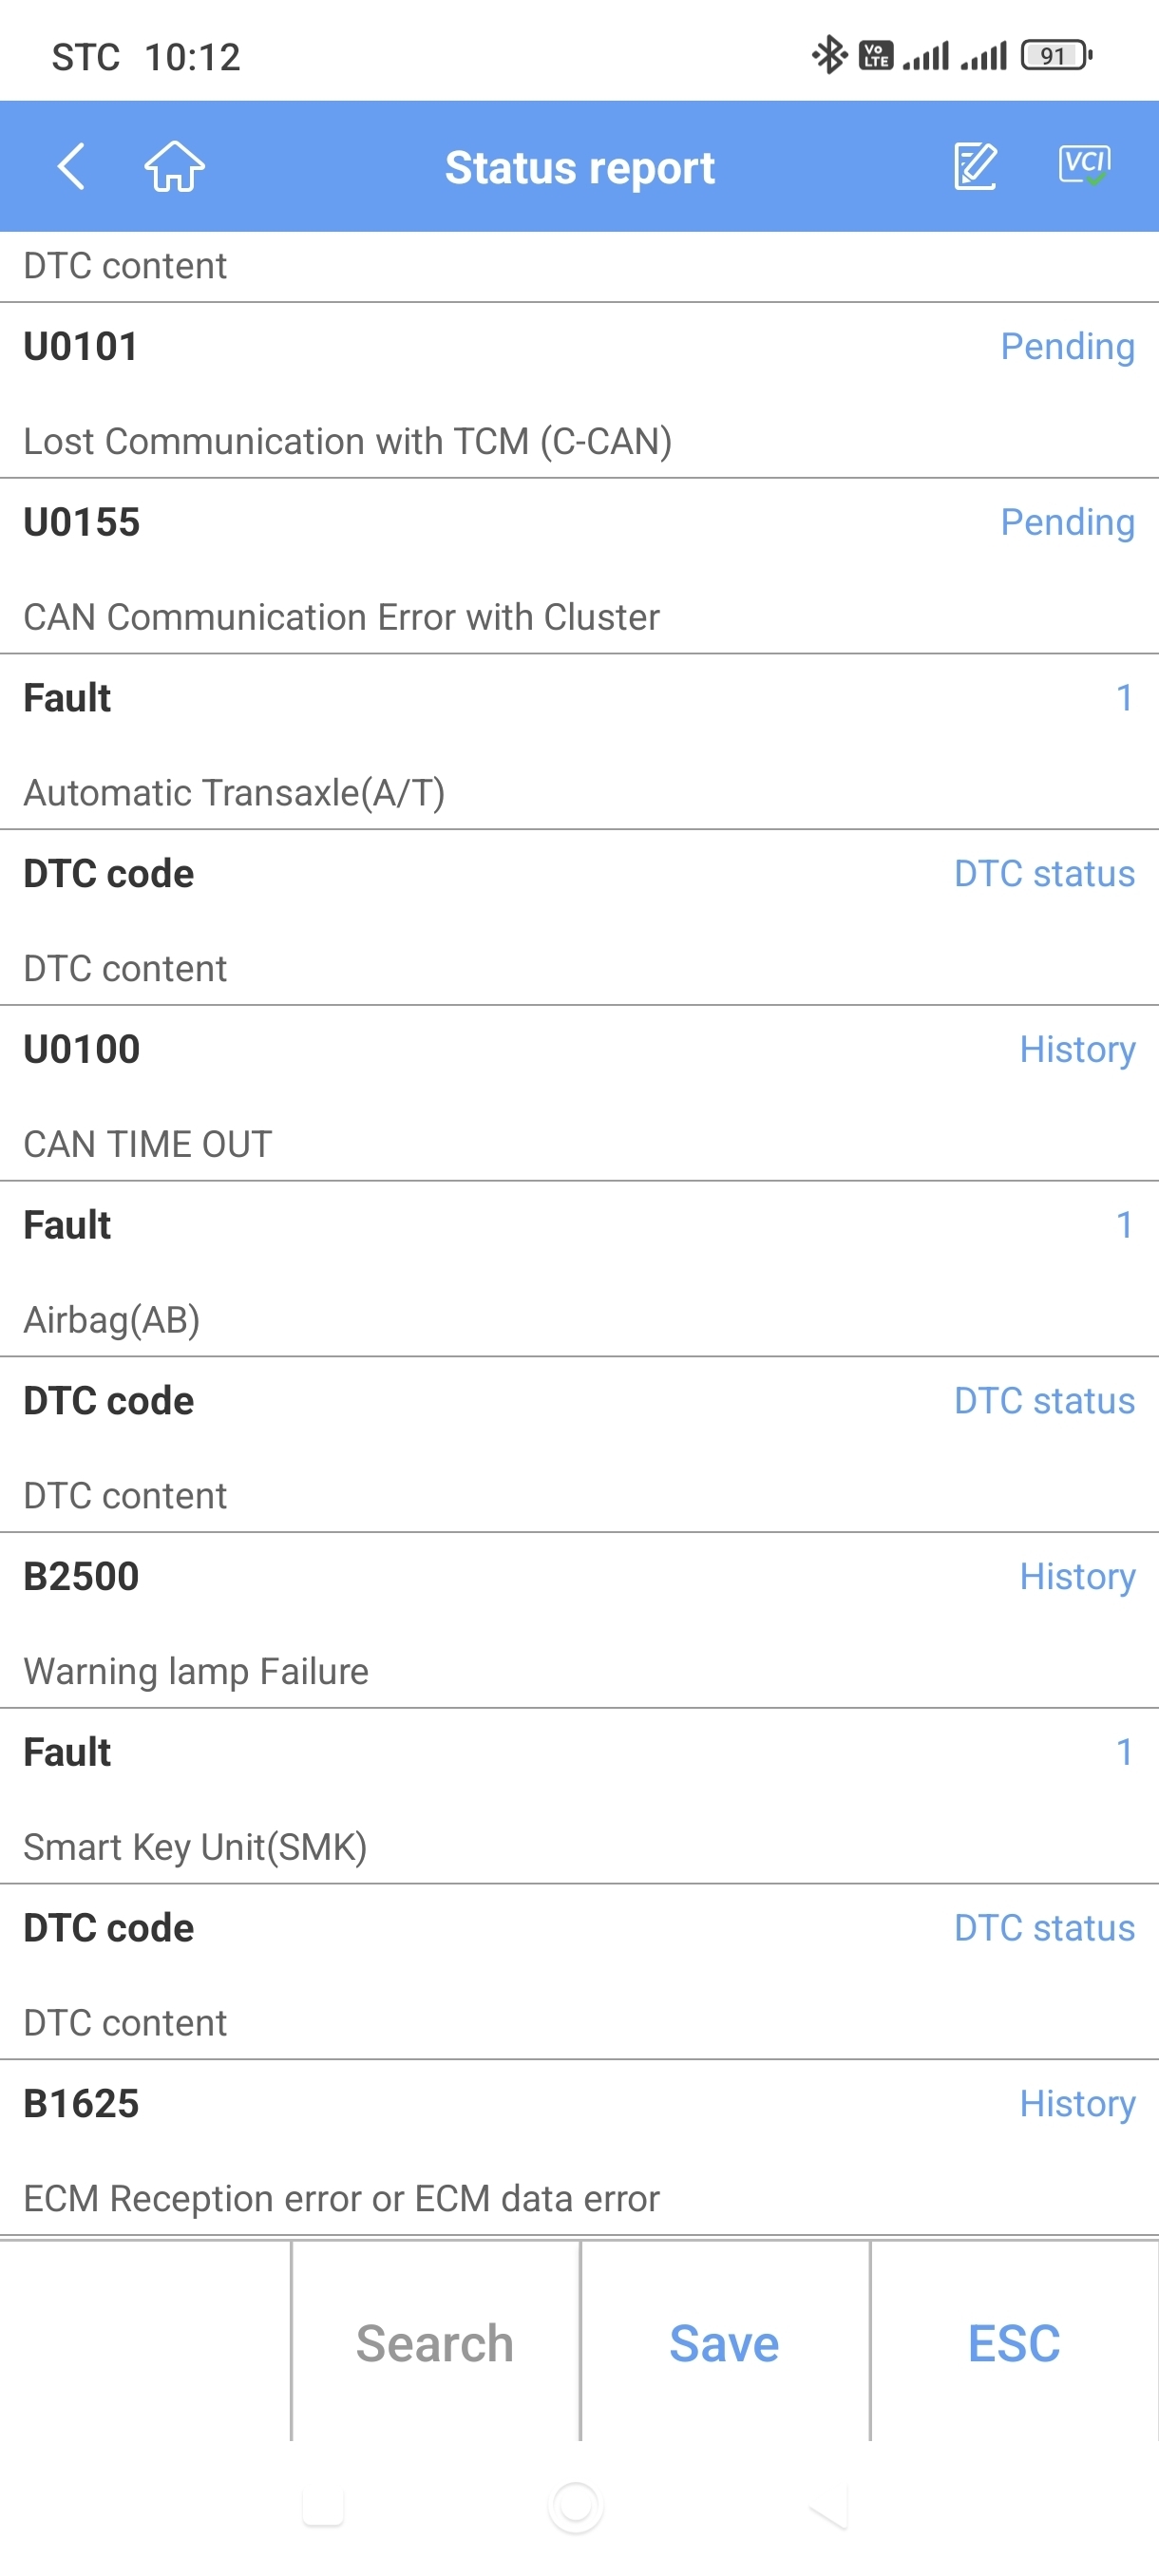
Task: Tap the Save button
Action: (x=724, y=2342)
